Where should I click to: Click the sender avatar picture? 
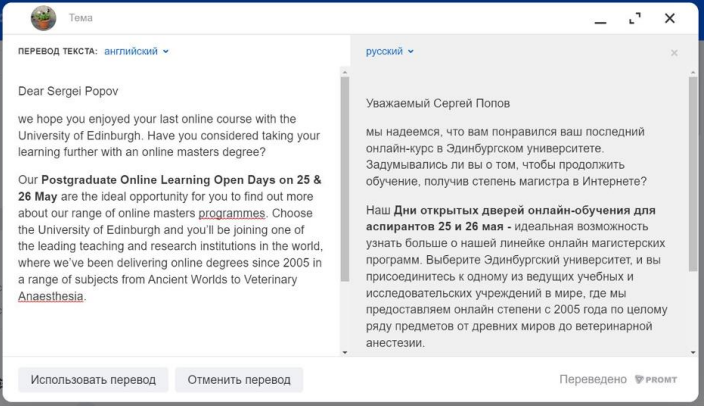(x=44, y=18)
